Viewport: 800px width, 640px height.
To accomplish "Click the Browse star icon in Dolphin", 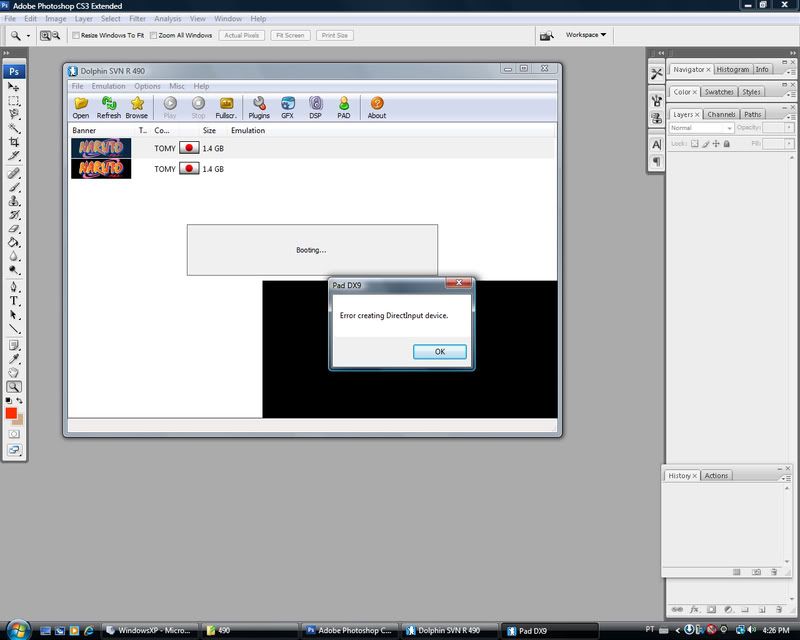I will pyautogui.click(x=137, y=108).
